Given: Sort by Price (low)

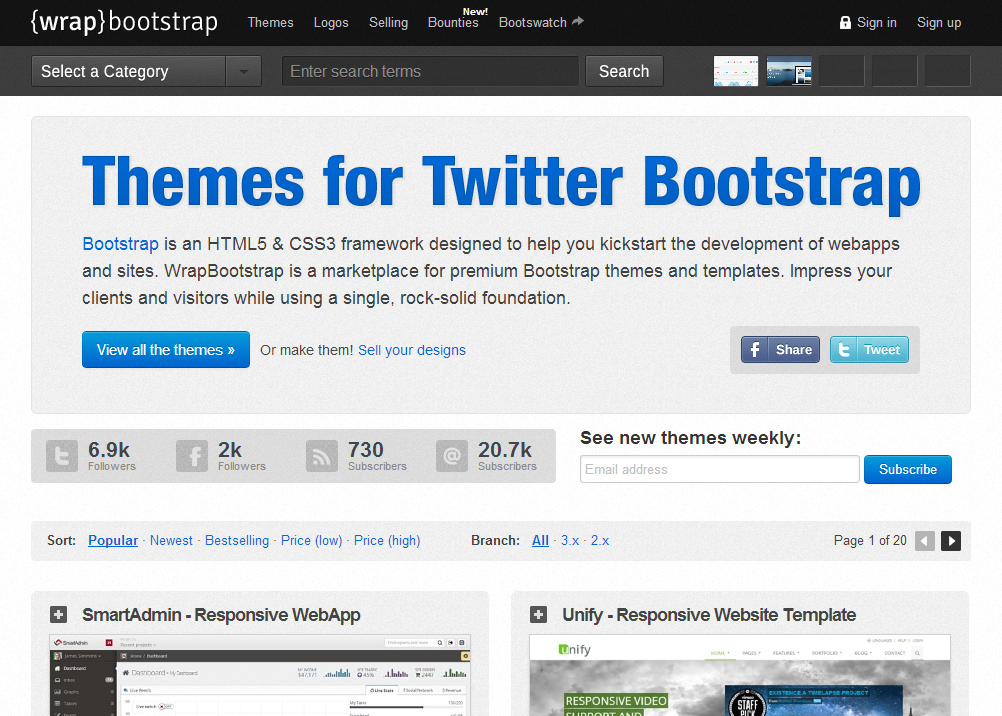Looking at the screenshot, I should (312, 540).
